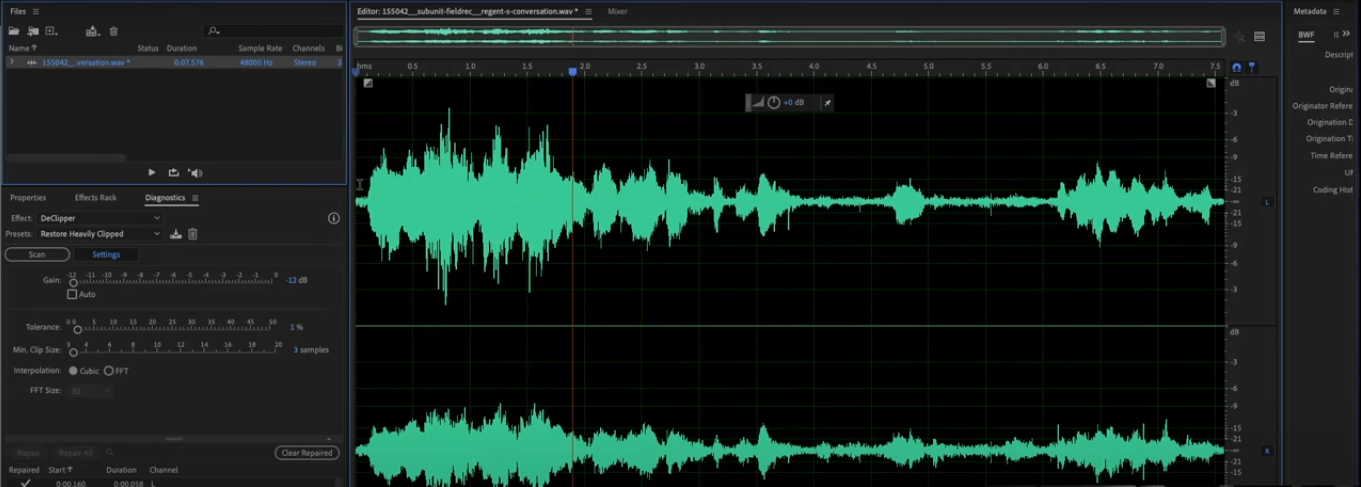The width and height of the screenshot is (1361, 487).
Task: Click the New File icon in Files panel
Action: click(x=52, y=32)
